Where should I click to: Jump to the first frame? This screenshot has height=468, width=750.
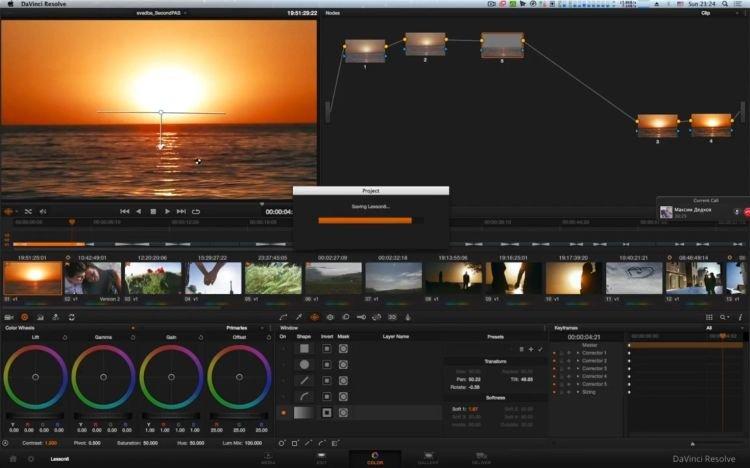click(x=124, y=211)
